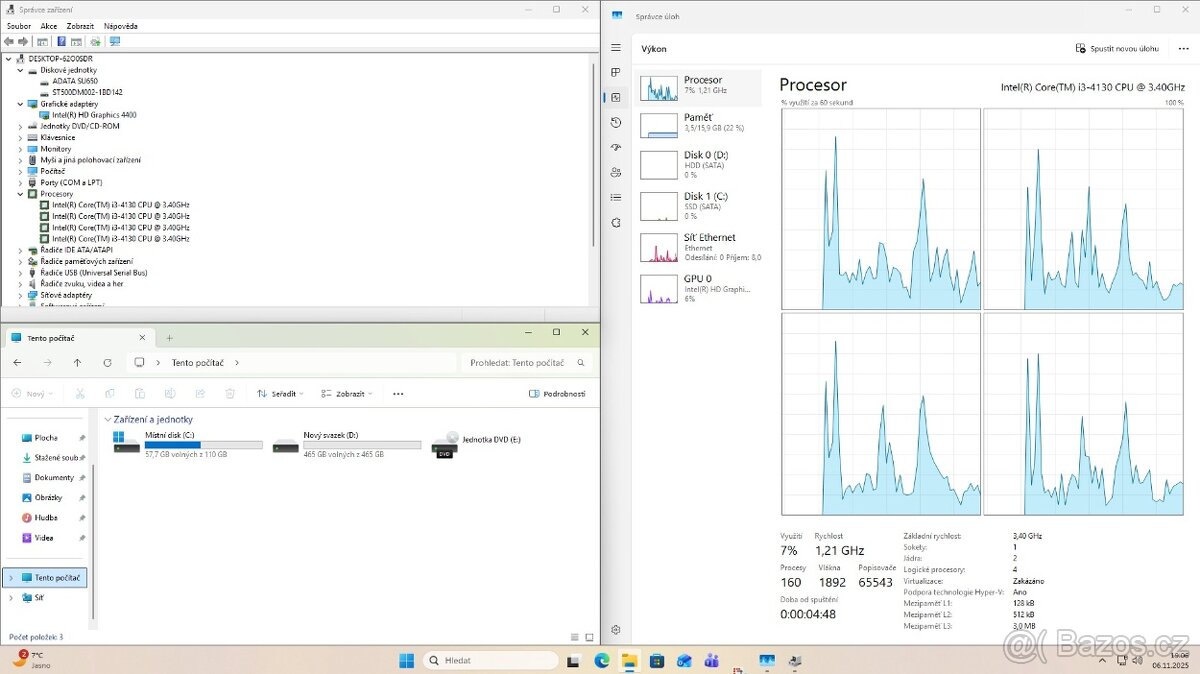Click the Hledat search box in taskbar
Image resolution: width=1200 pixels, height=674 pixels.
point(490,660)
